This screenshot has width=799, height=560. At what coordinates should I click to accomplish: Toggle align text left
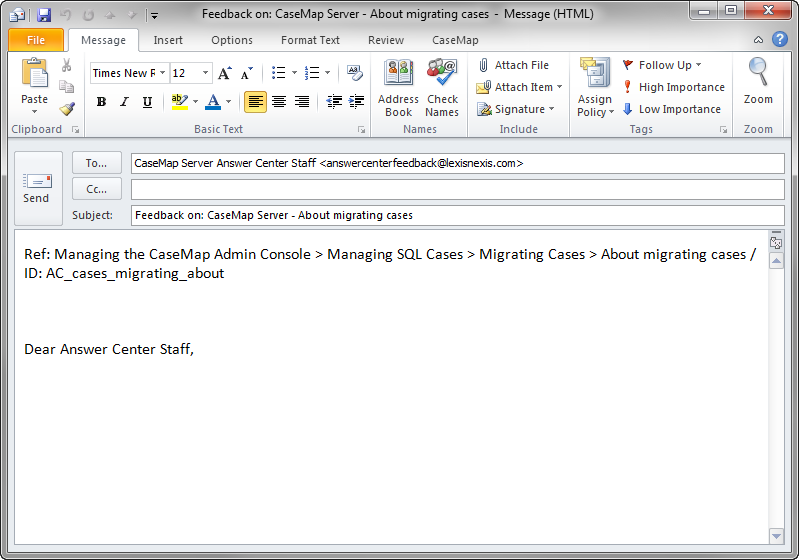tap(255, 102)
